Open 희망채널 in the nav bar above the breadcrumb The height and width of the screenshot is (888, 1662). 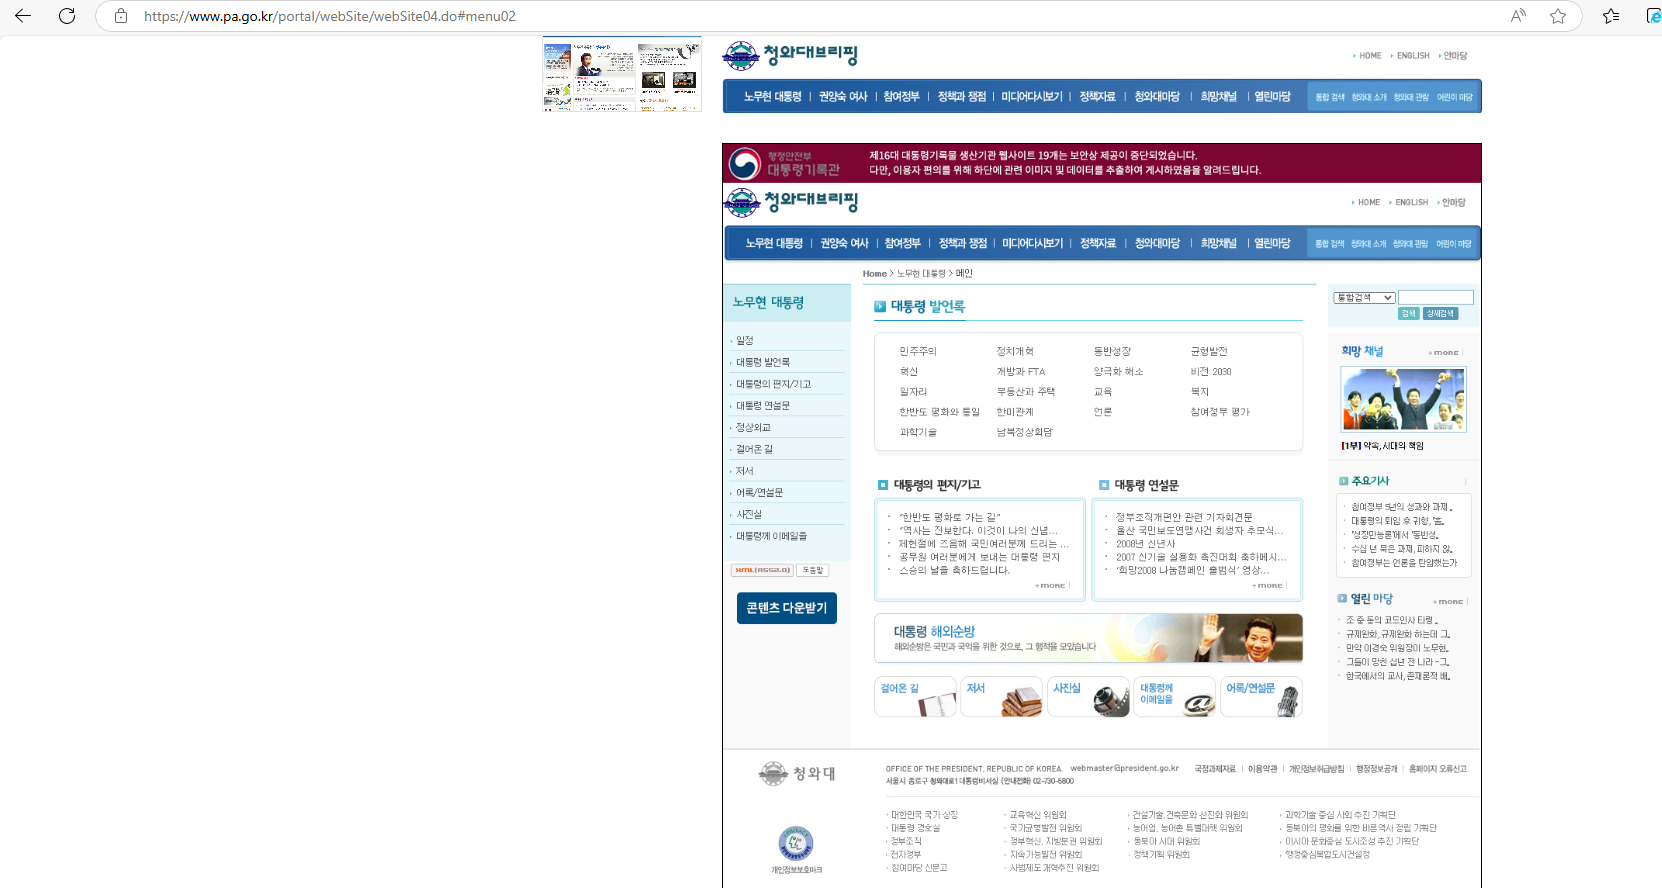pos(1218,243)
